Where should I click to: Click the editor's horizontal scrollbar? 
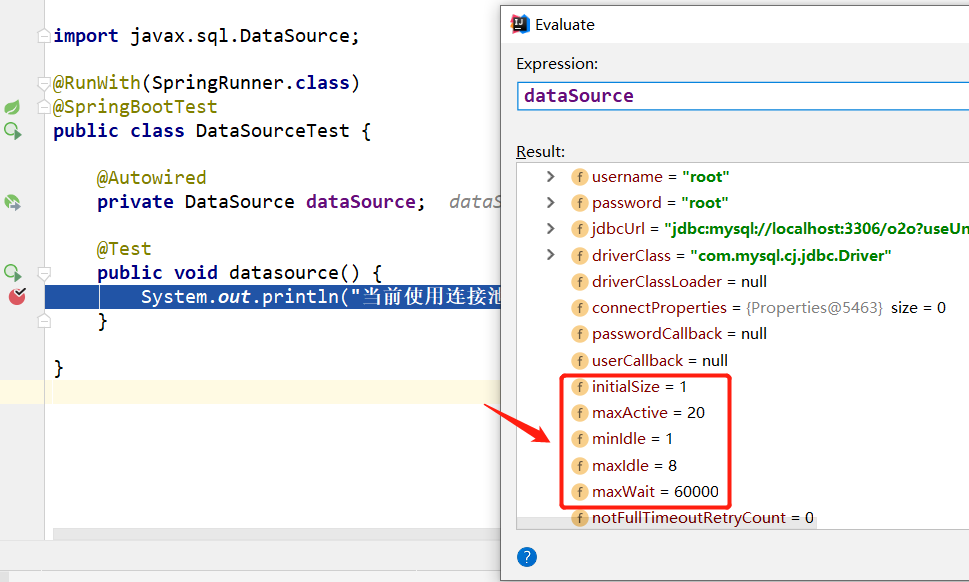click(x=276, y=534)
